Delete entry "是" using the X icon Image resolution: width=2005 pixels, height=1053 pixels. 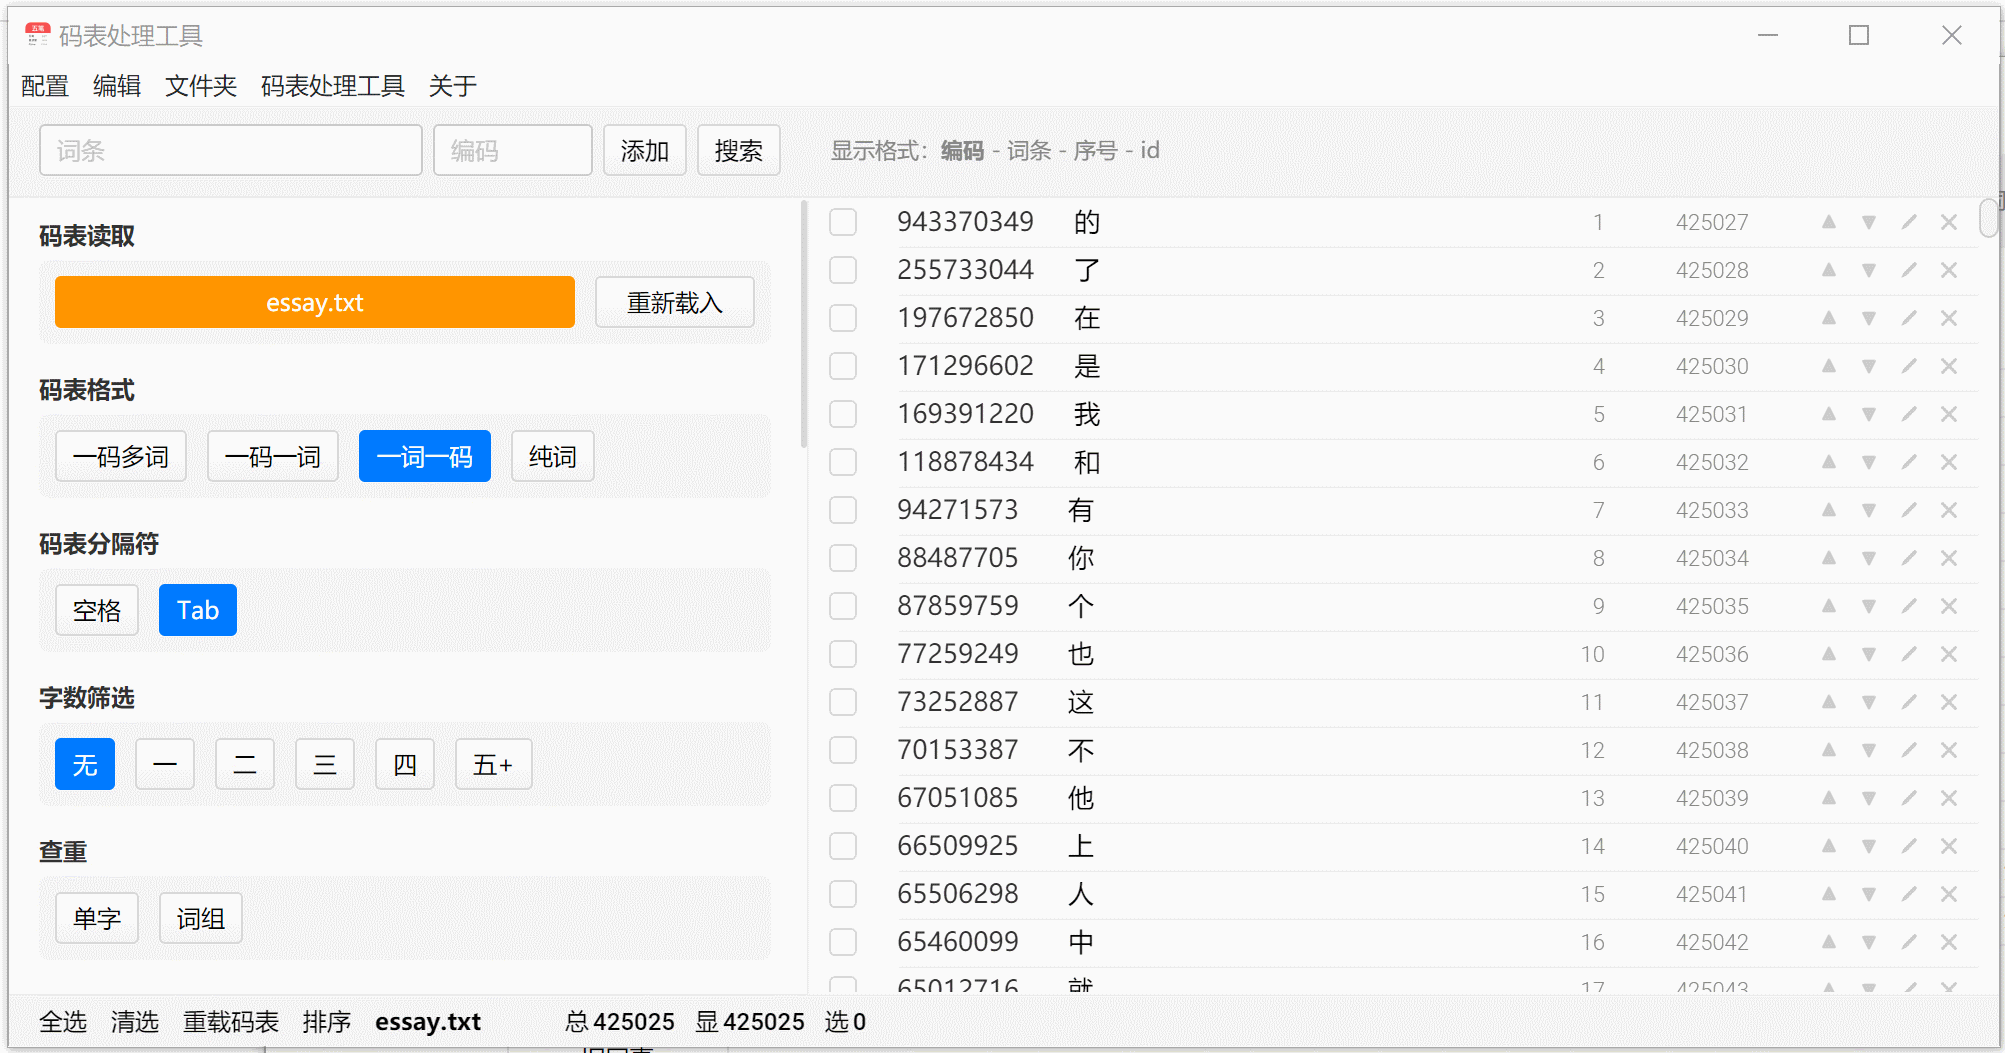pyautogui.click(x=1949, y=366)
